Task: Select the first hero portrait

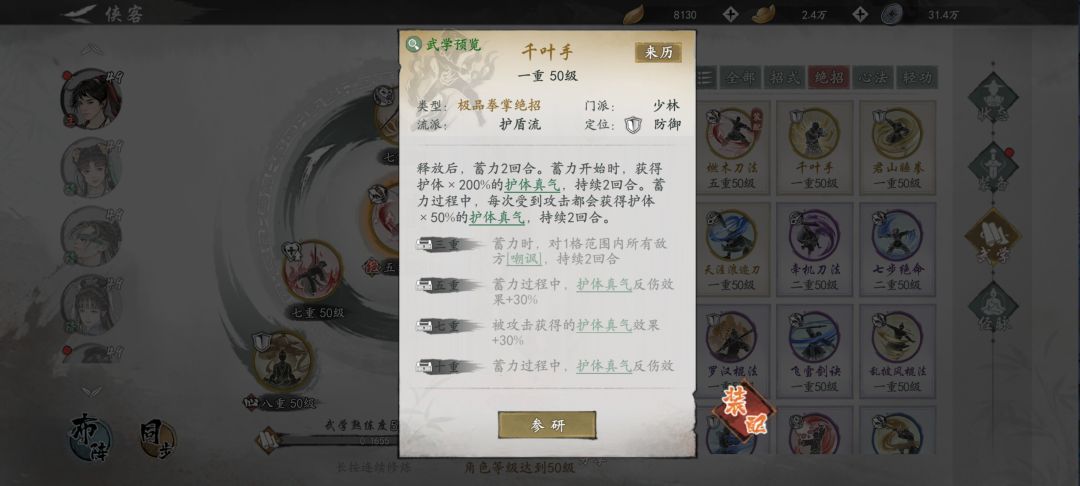Action: click(x=91, y=98)
